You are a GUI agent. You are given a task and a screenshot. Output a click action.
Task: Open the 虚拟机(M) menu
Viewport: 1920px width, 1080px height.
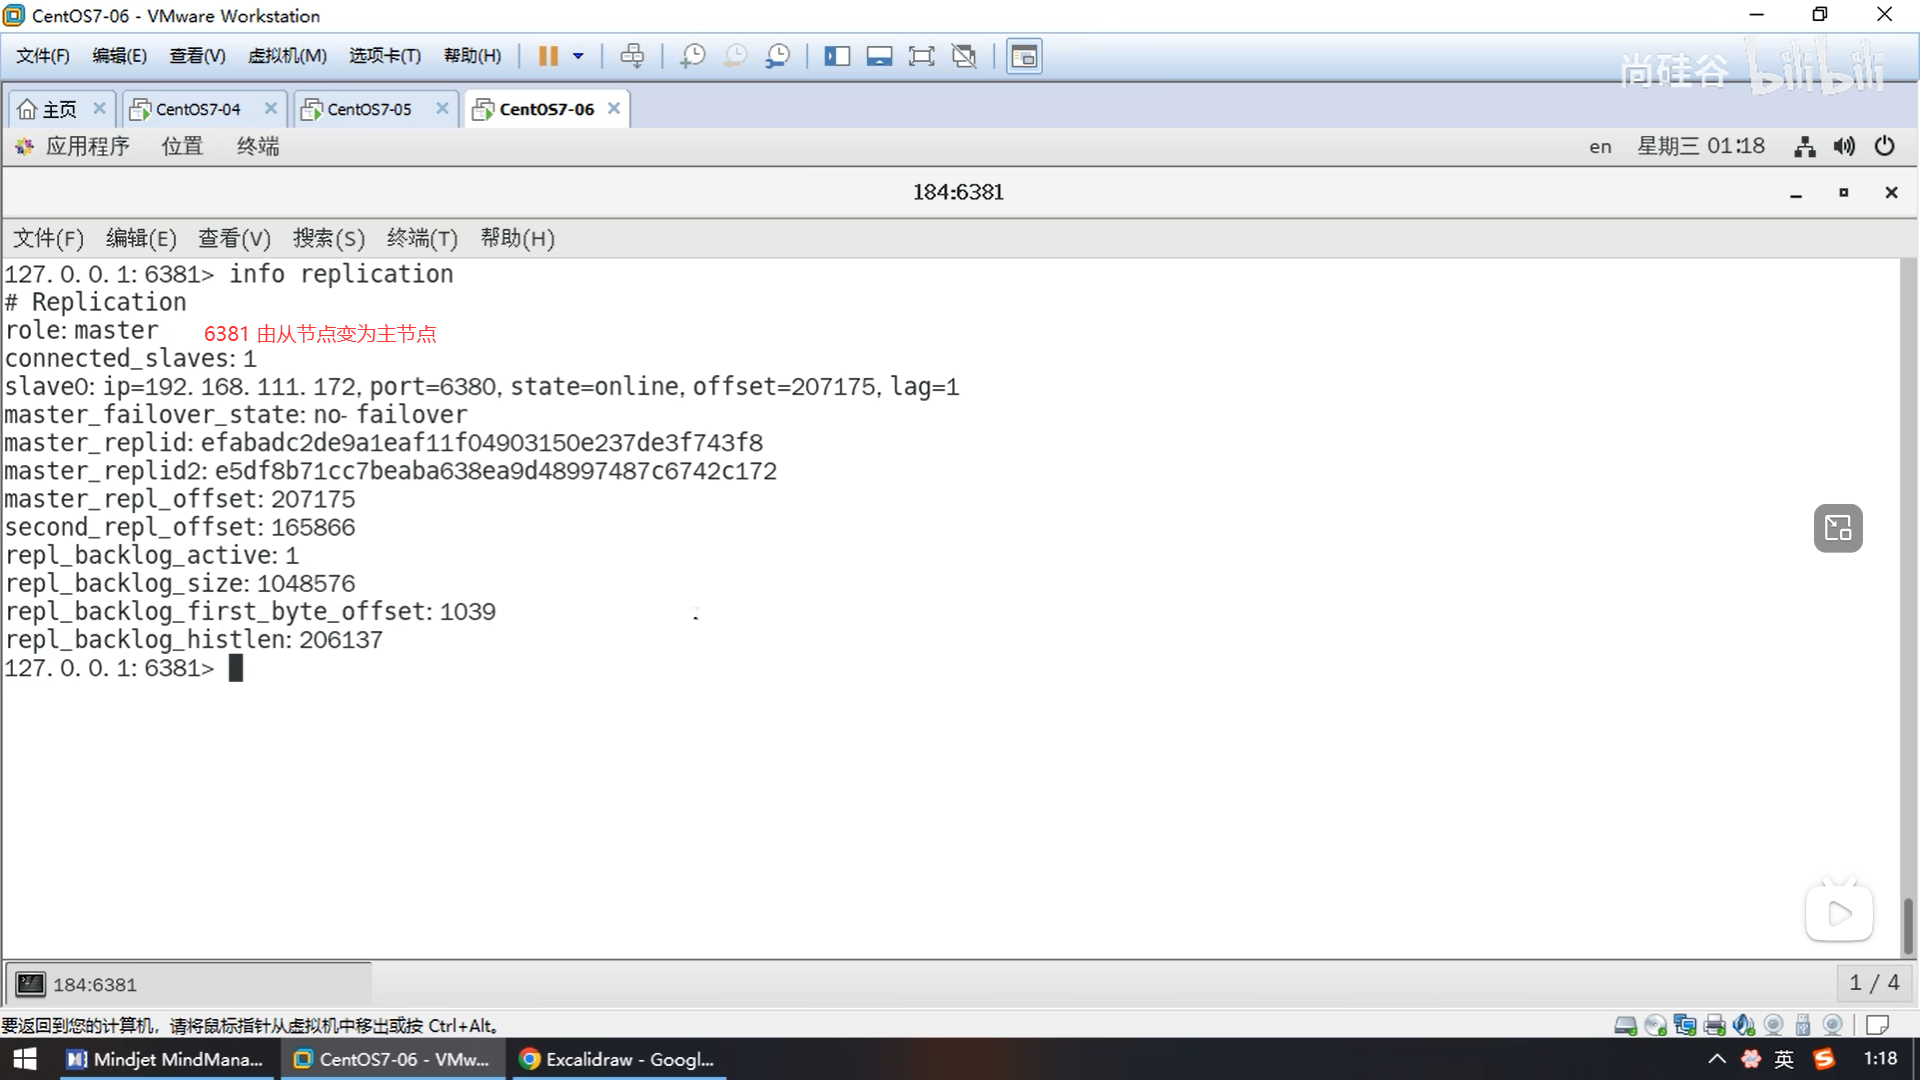[287, 56]
